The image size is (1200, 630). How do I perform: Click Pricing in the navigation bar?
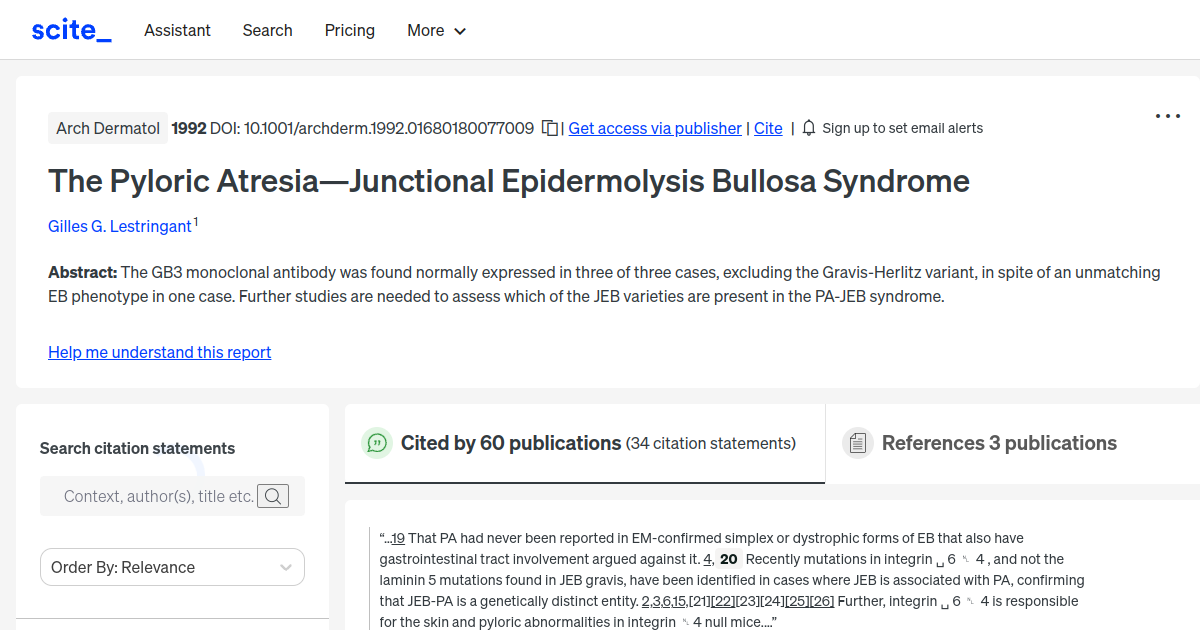[x=349, y=30]
